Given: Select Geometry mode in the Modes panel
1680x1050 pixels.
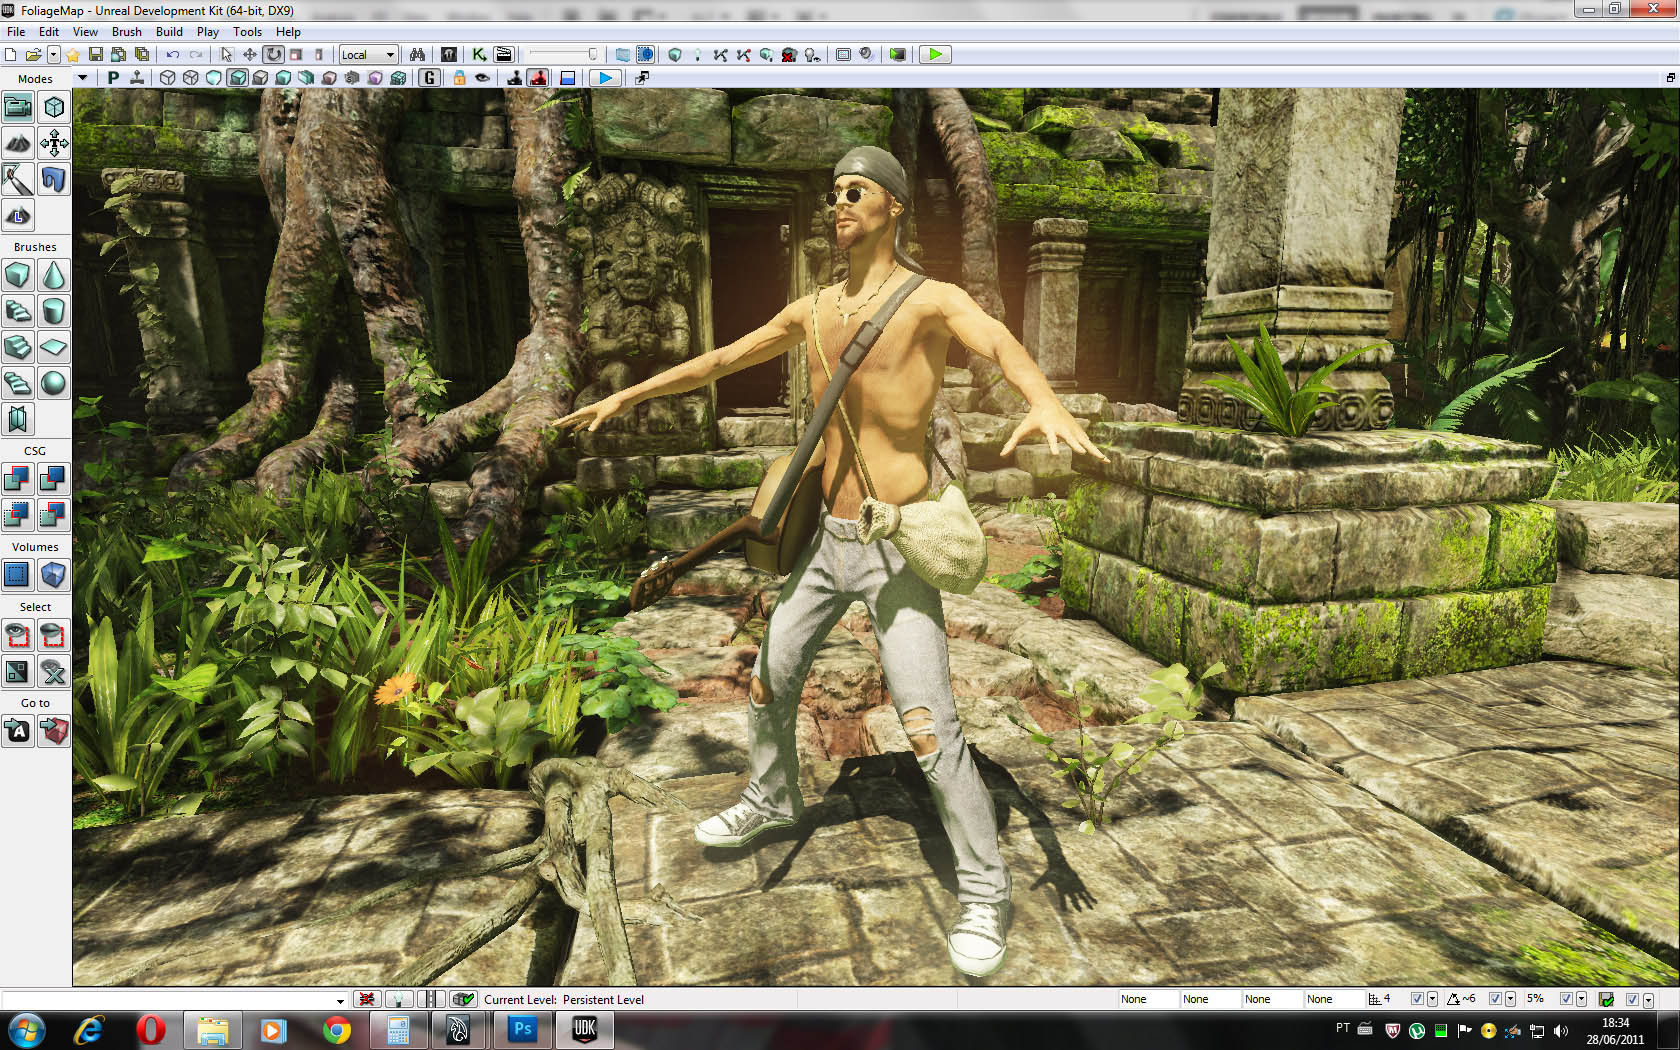Looking at the screenshot, I should click(x=54, y=108).
